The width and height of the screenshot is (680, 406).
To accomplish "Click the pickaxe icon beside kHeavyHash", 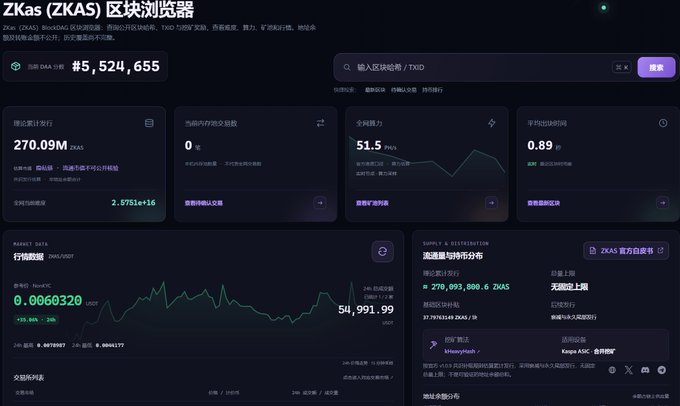I will pyautogui.click(x=433, y=345).
